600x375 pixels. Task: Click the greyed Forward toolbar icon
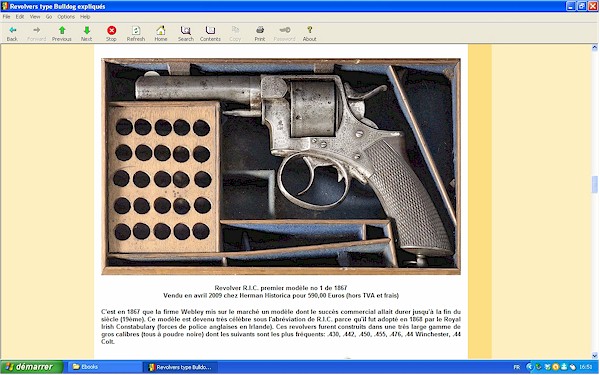coord(36,33)
